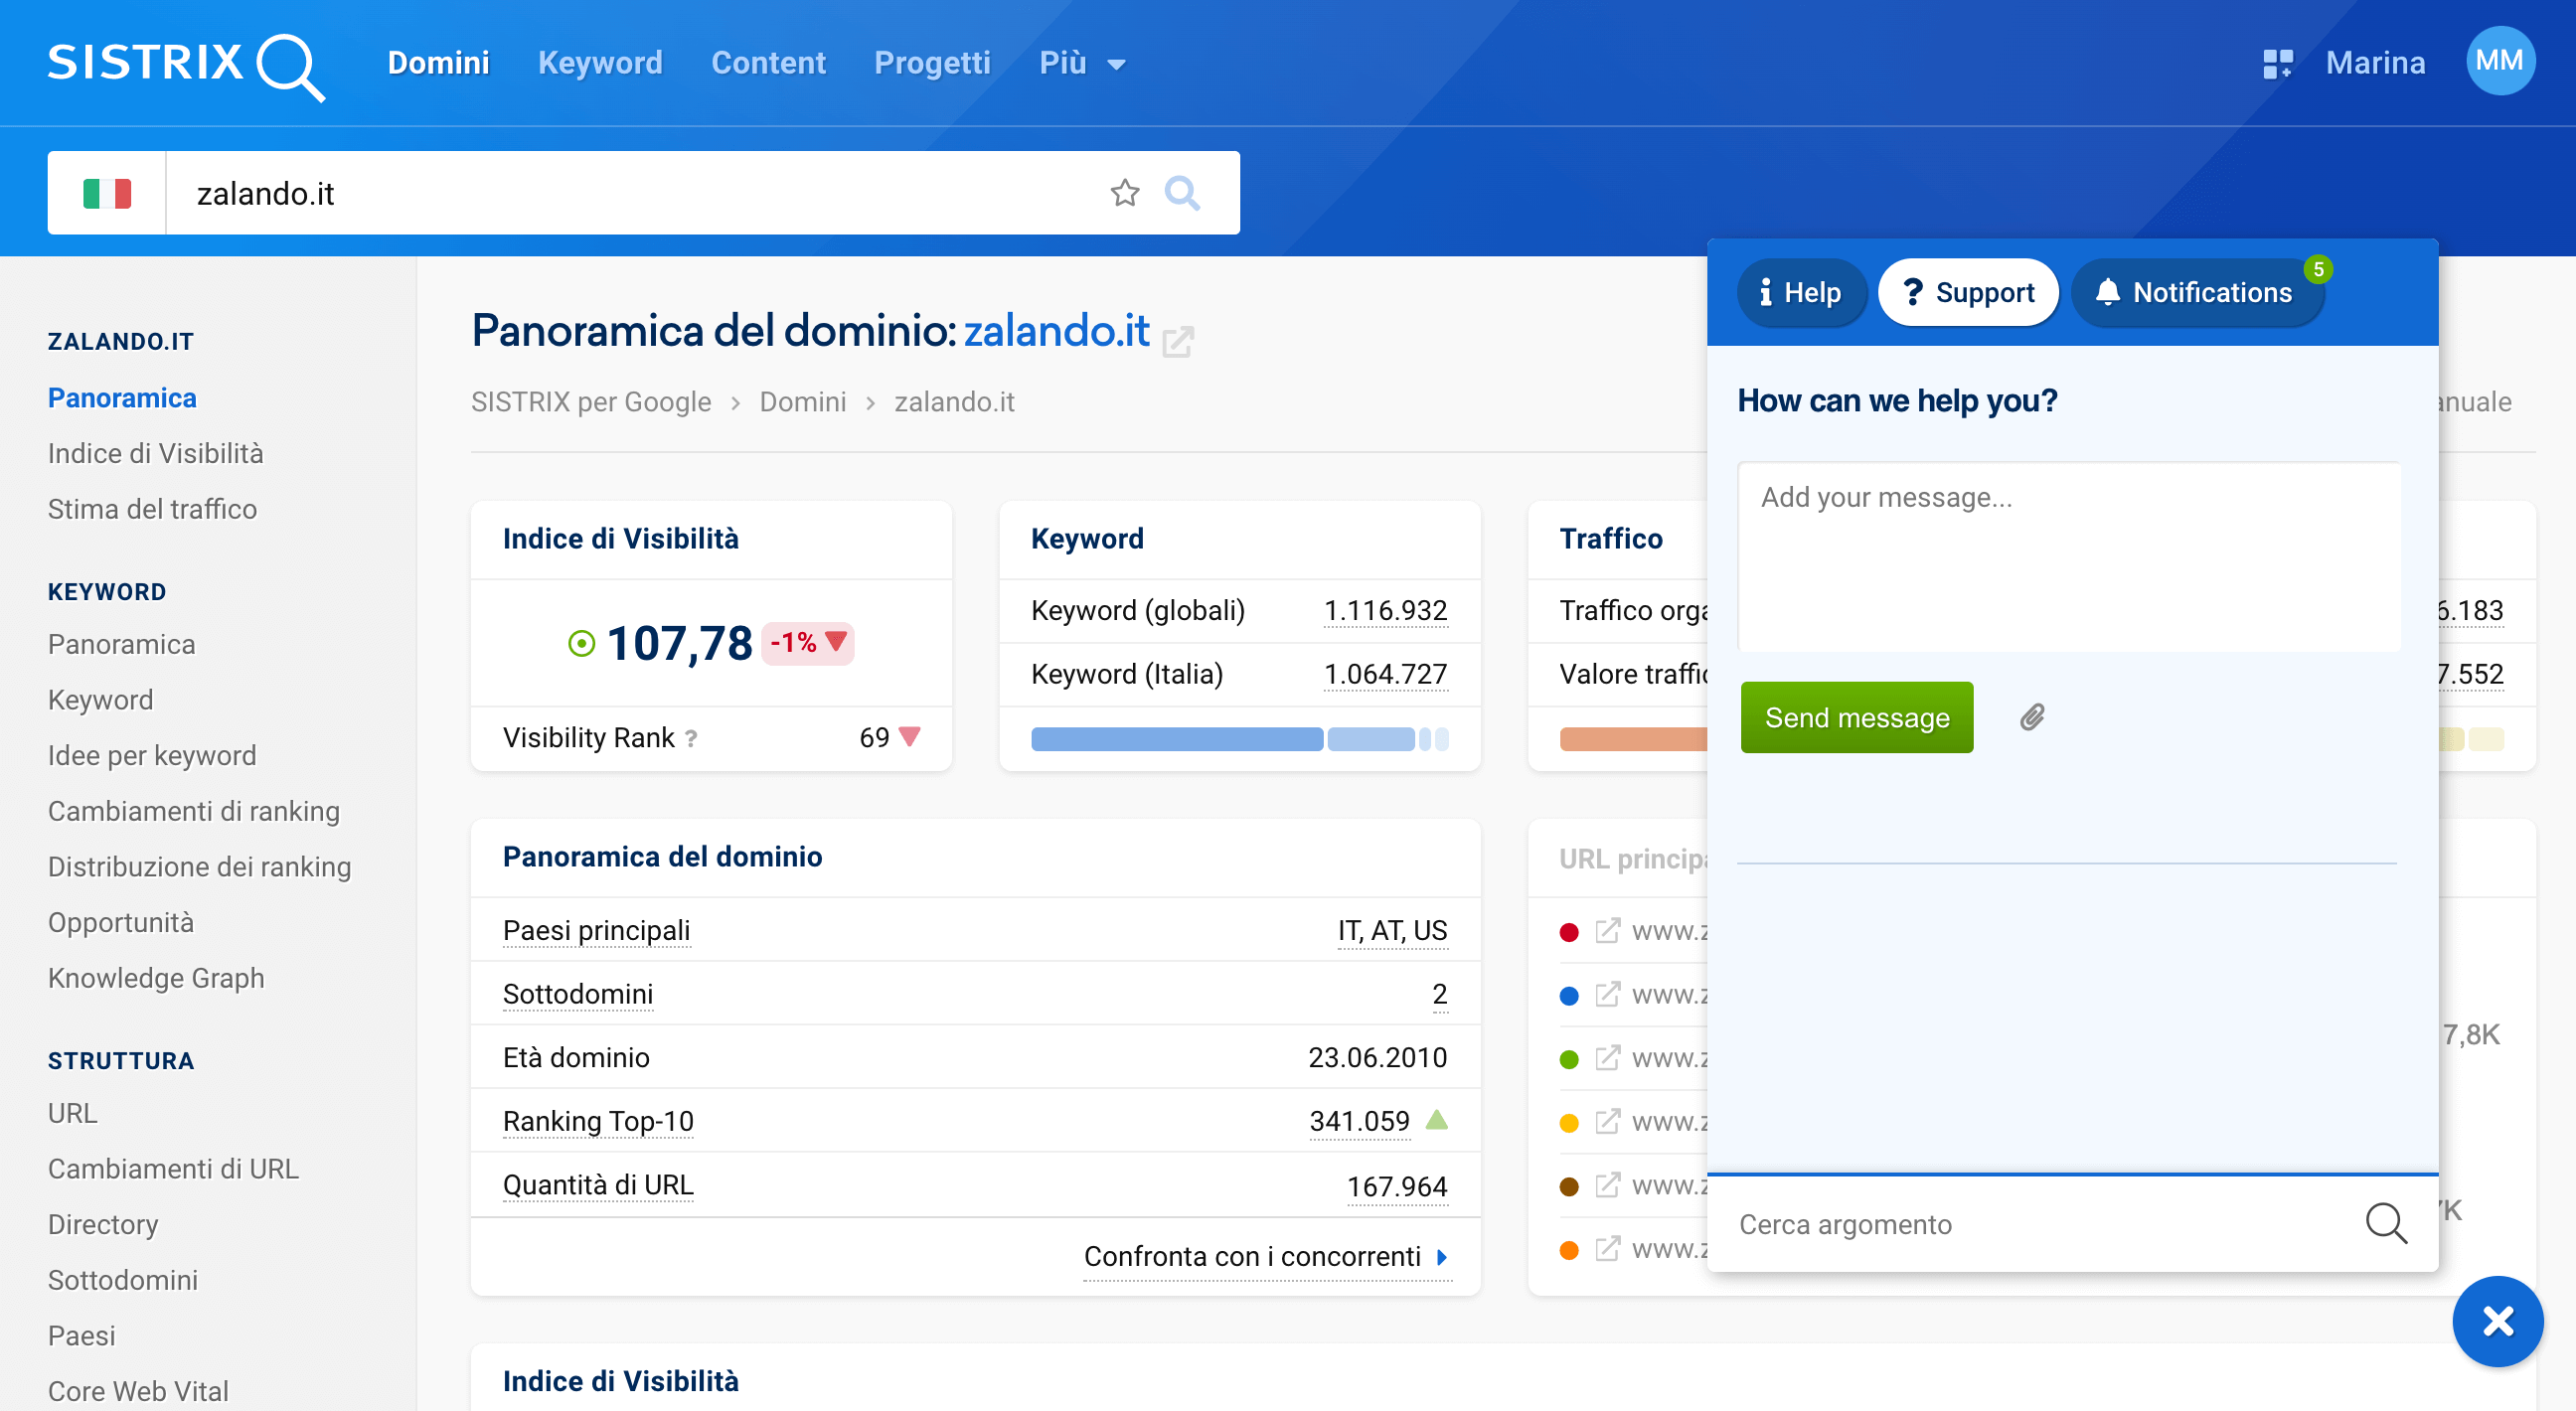Open Cambiamenti di ranking in sidebar
The width and height of the screenshot is (2576, 1411).
(x=194, y=811)
